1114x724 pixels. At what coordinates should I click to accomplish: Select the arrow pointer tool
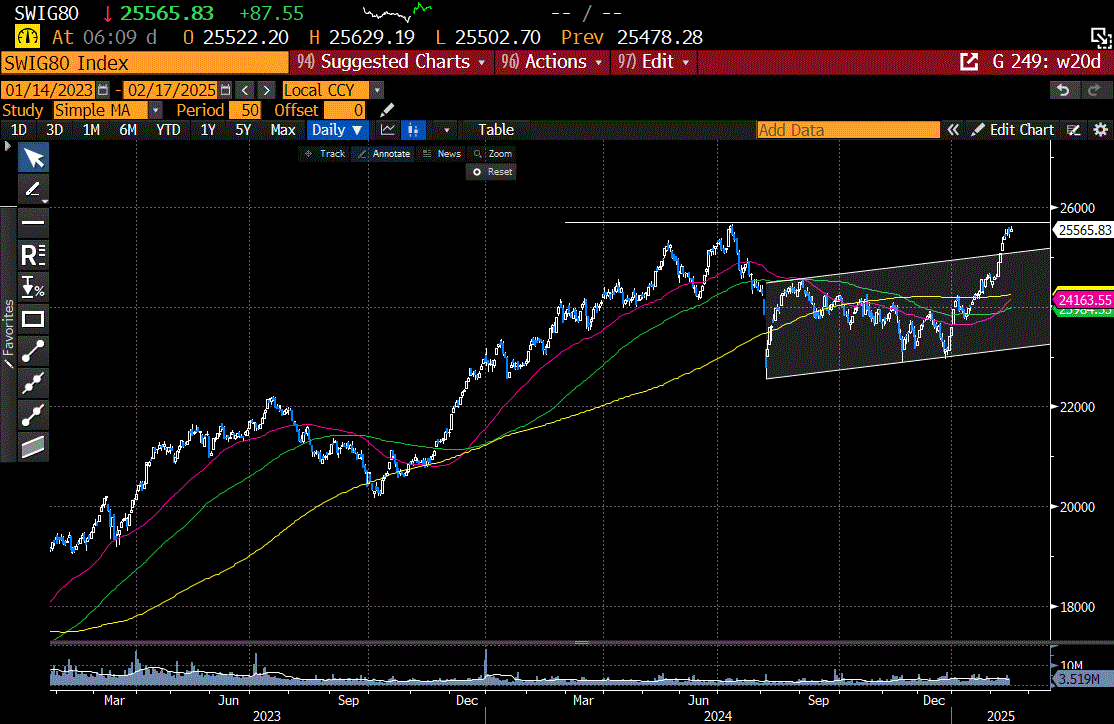click(33, 158)
